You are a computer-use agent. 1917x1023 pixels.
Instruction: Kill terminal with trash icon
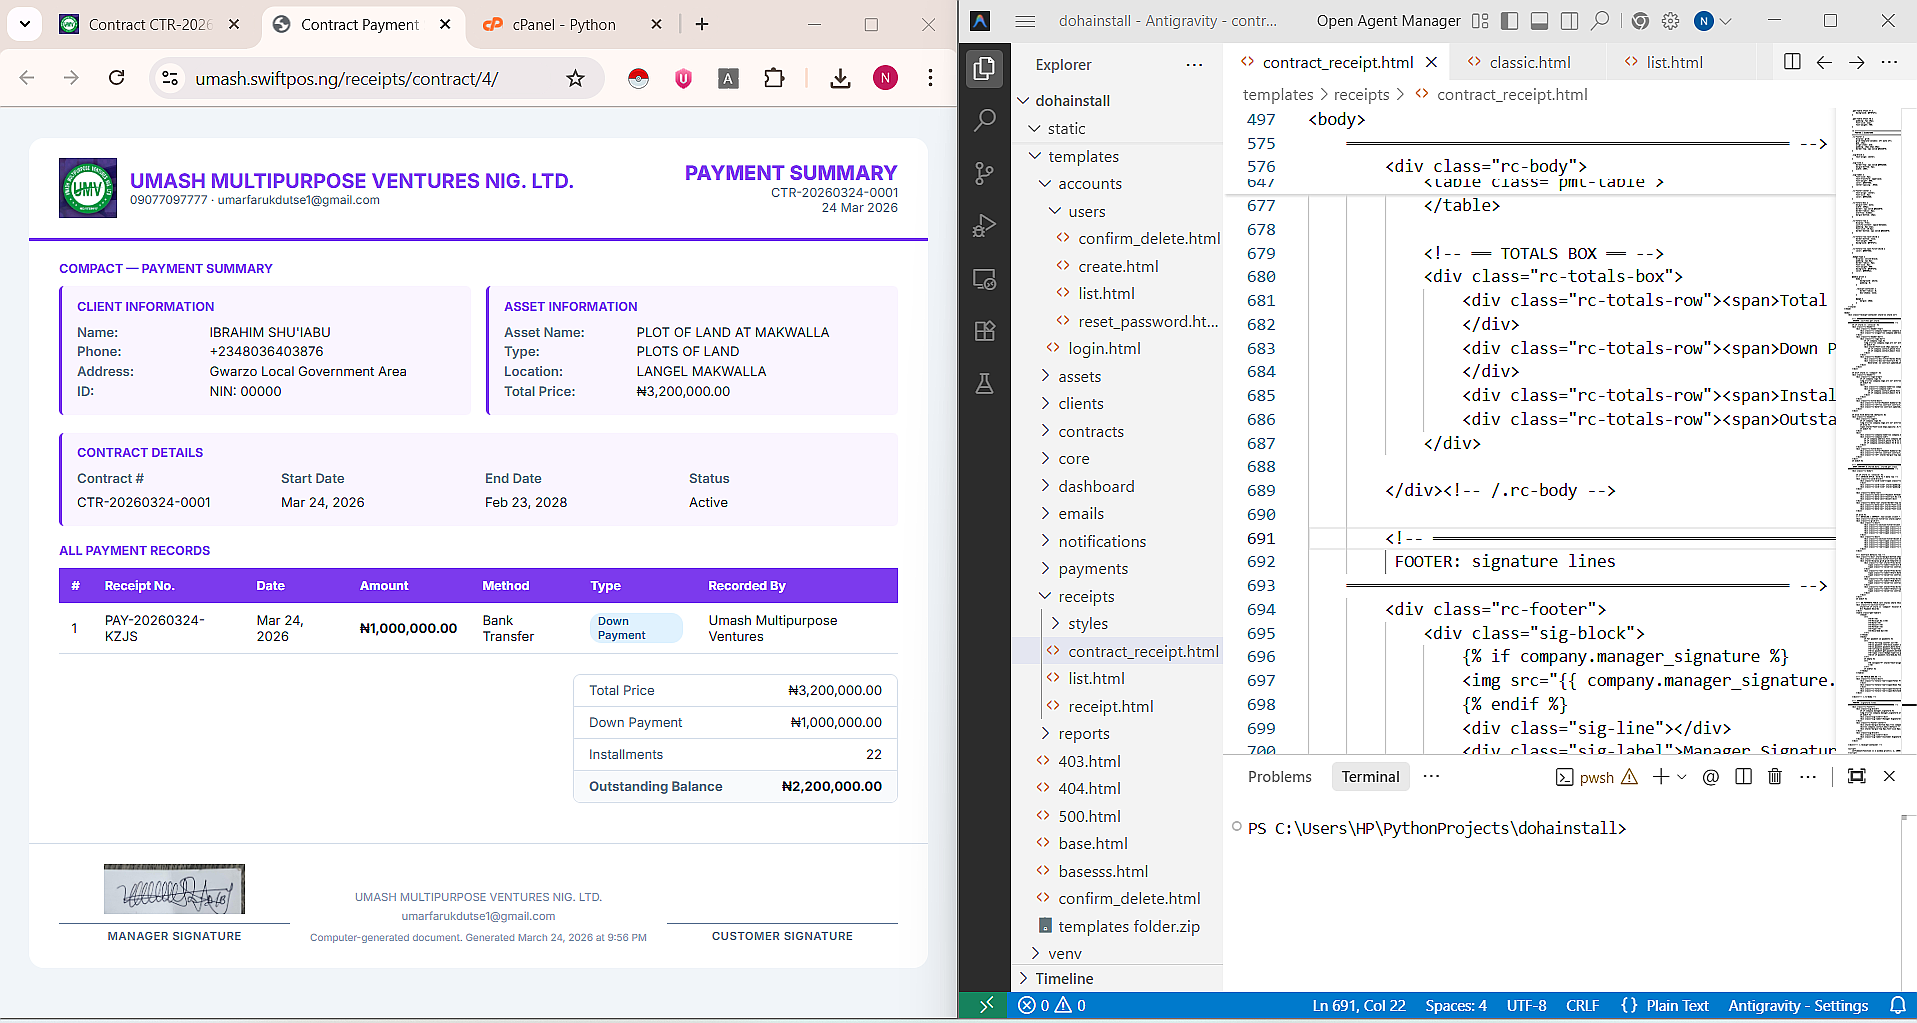[x=1775, y=777]
